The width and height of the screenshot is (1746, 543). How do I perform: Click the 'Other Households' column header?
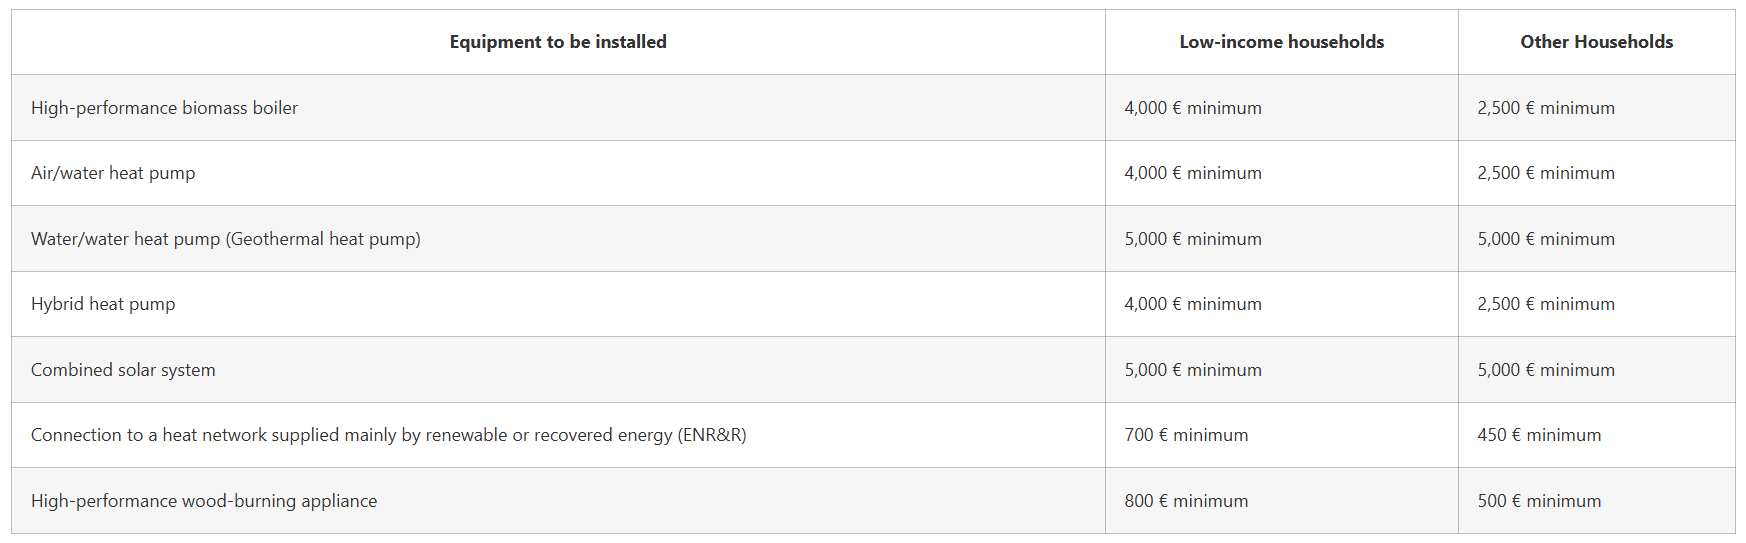coord(1597,42)
